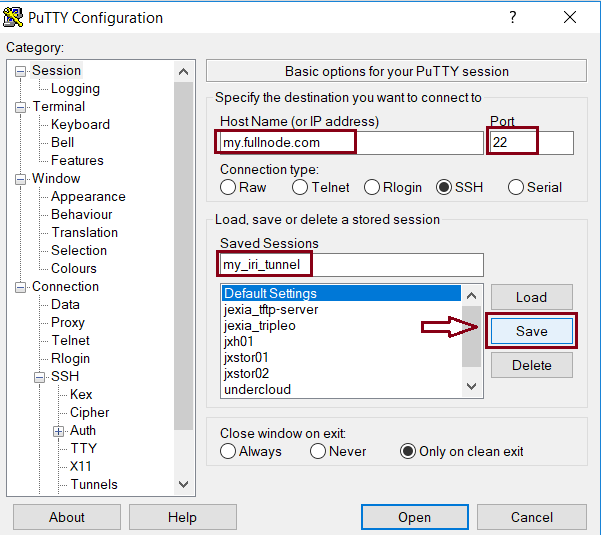Open the Connection category

click(x=66, y=287)
